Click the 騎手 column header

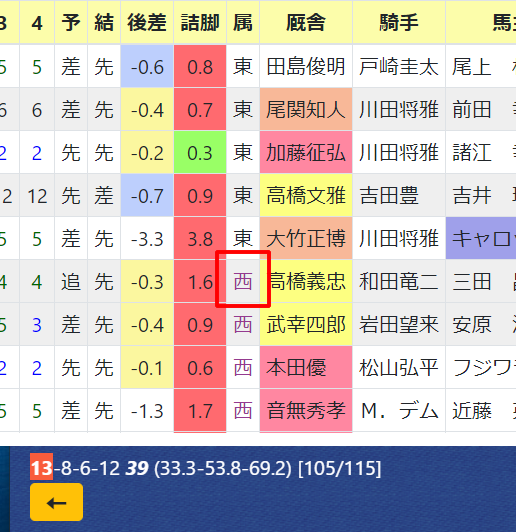pos(399,22)
